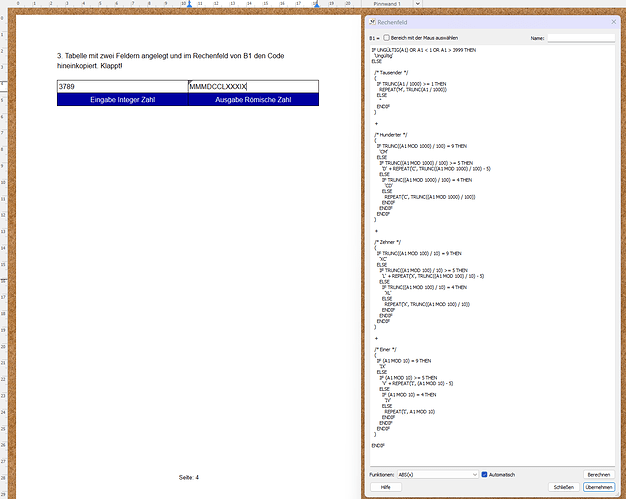Click the table cell containing 3789
The height and width of the screenshot is (499, 626).
122,87
